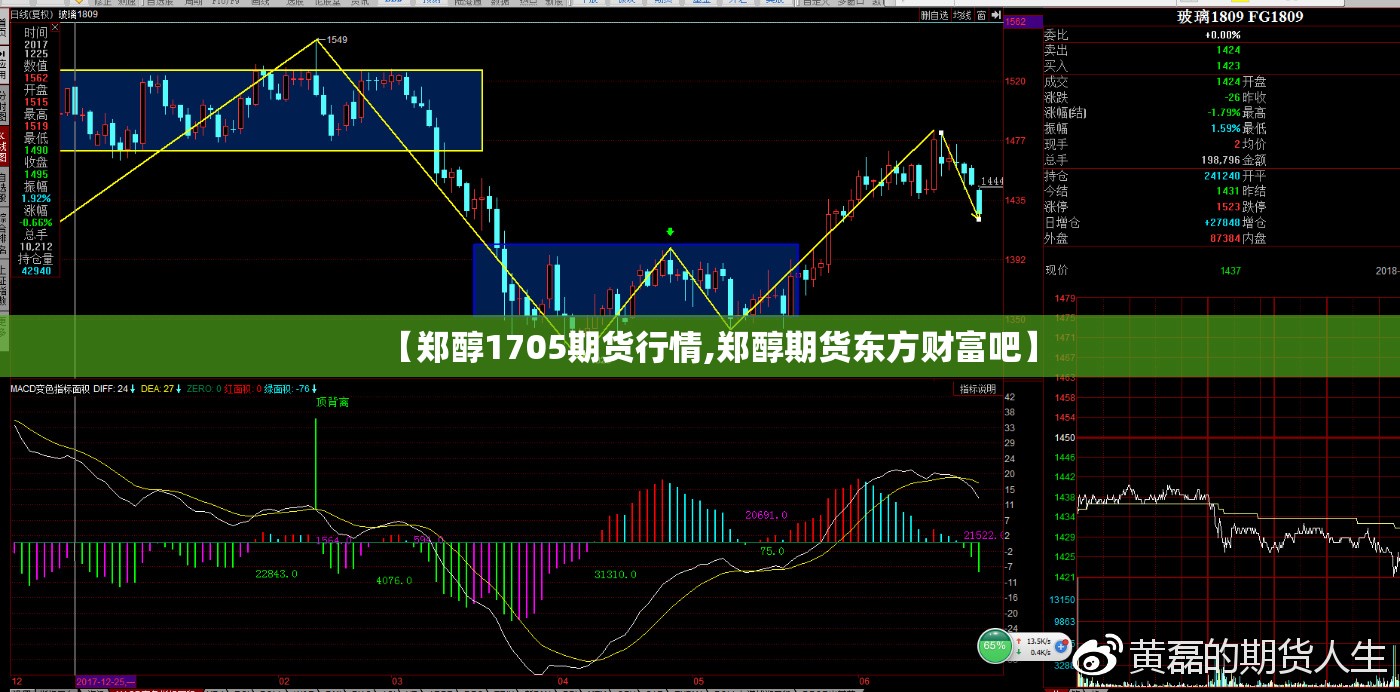
Task: Click the 买入 1423 bid price
Action: coord(1229,65)
